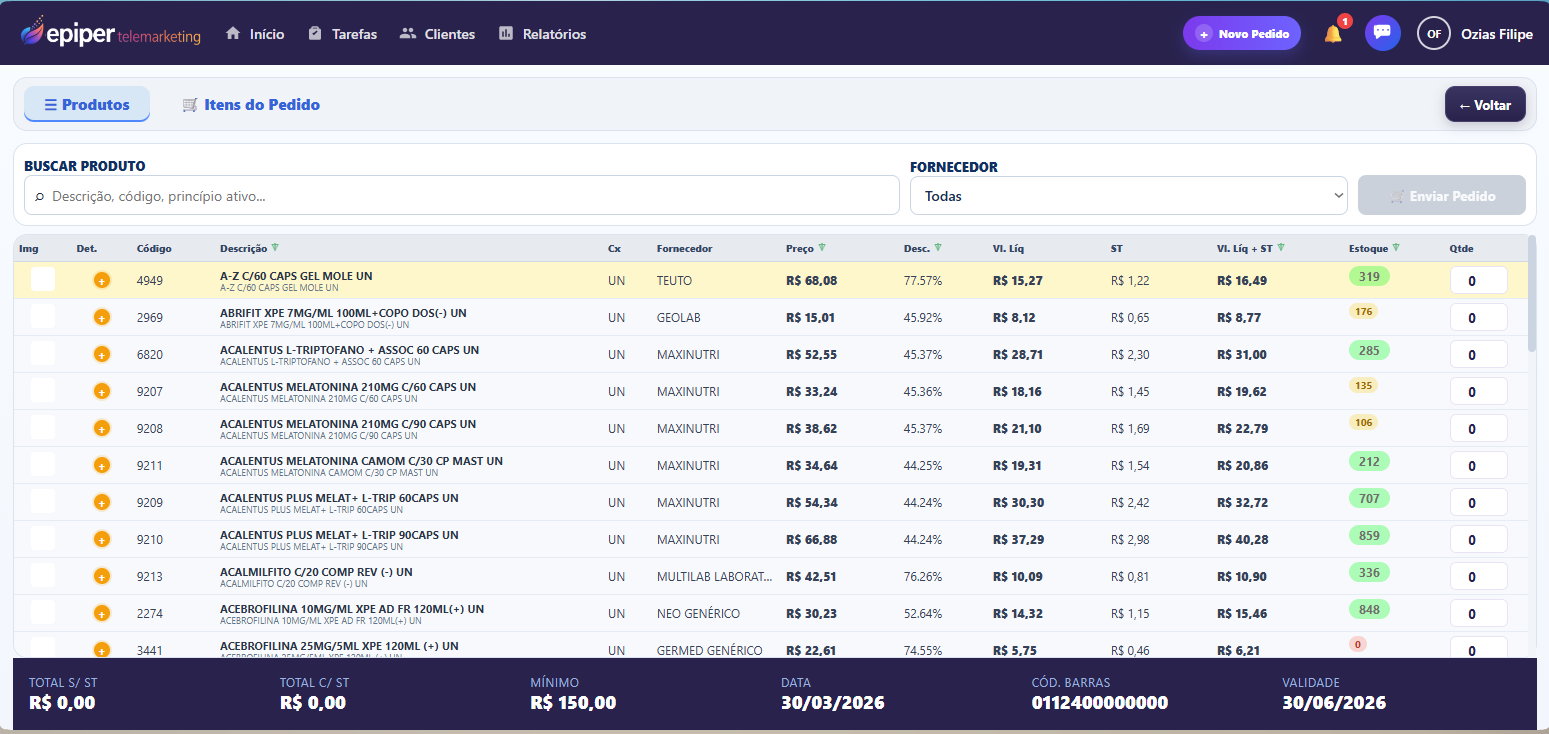Click details icon for product code 2274
Image resolution: width=1549 pixels, height=734 pixels.
101,614
